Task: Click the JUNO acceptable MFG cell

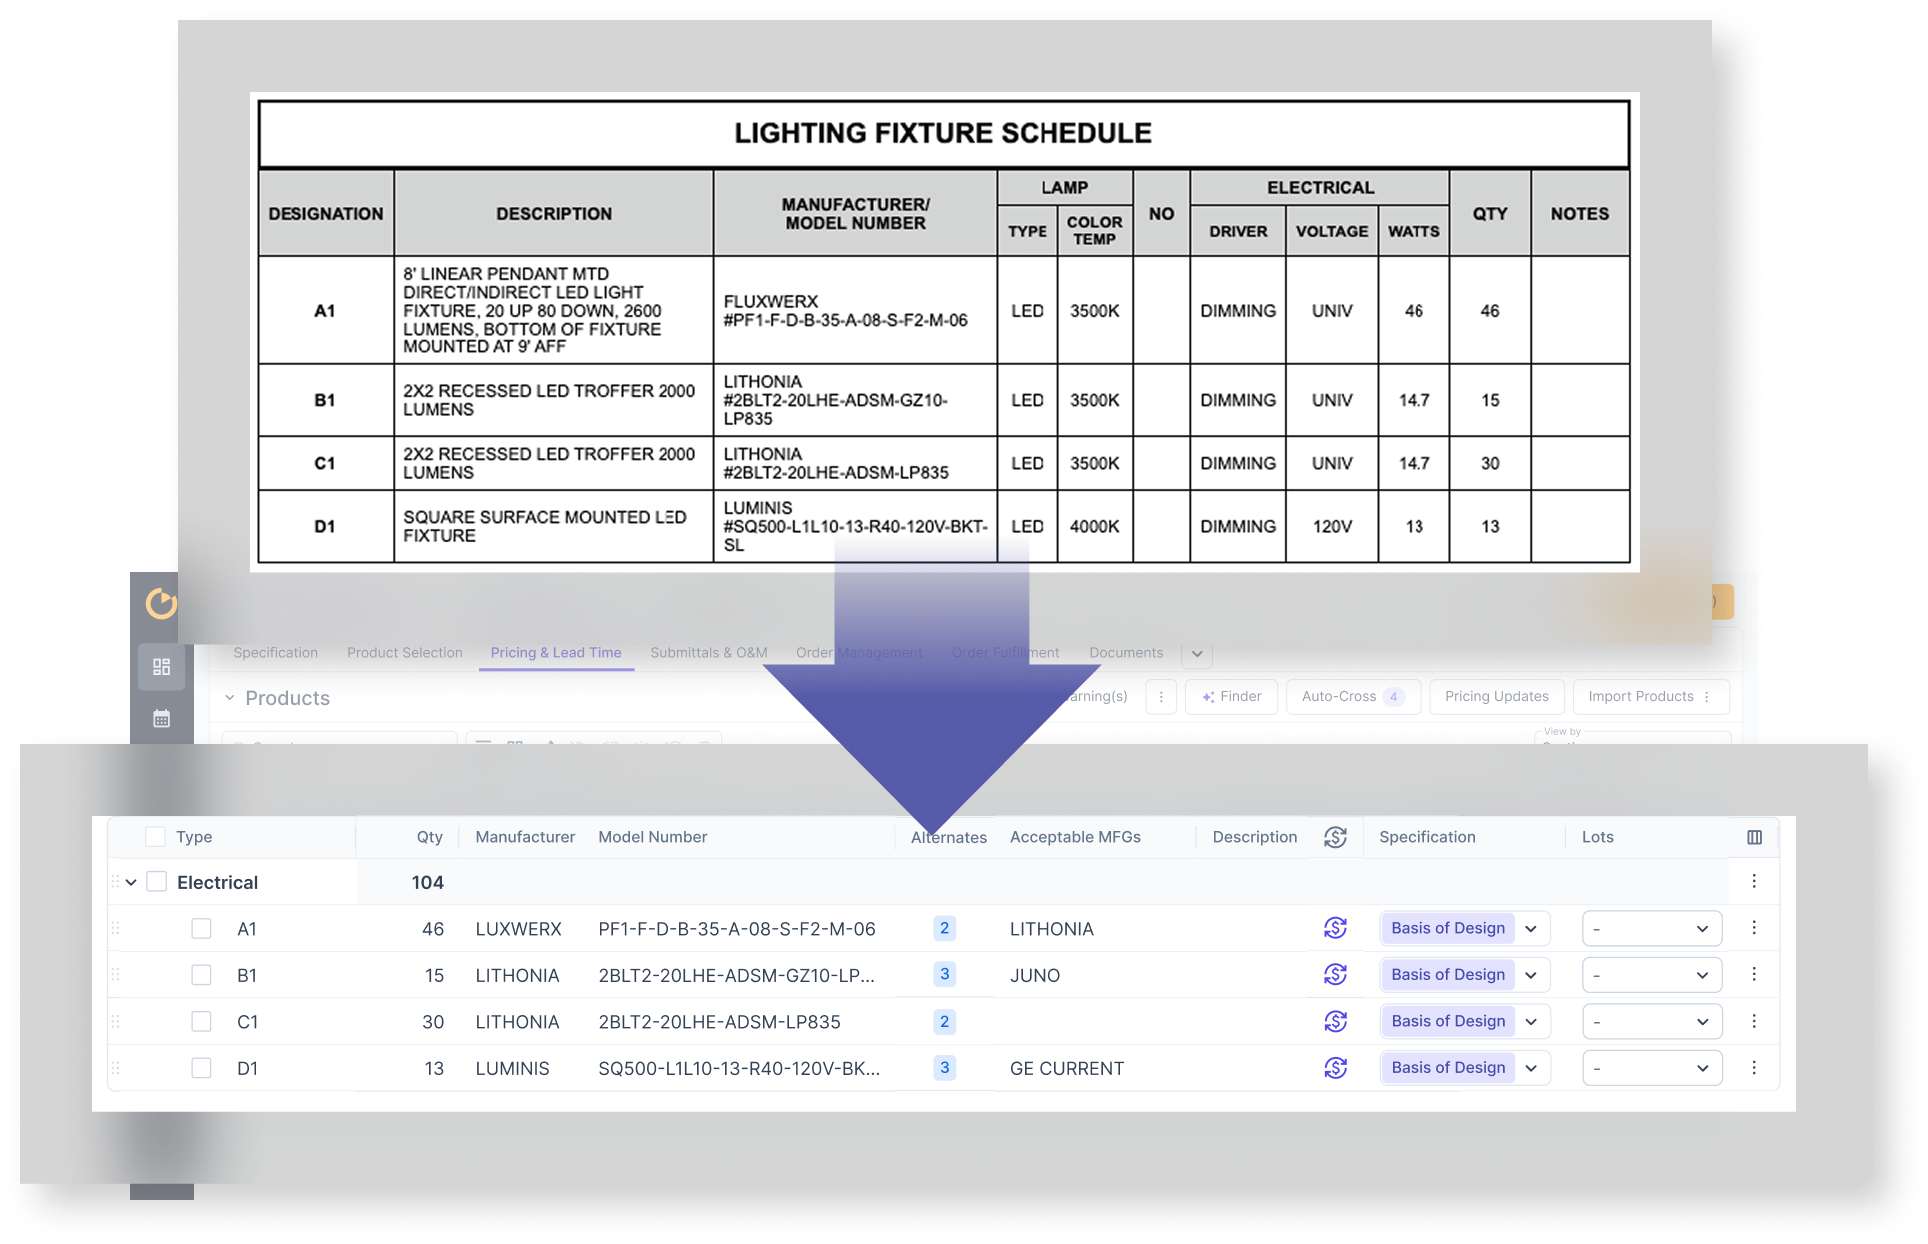Action: click(x=1035, y=975)
